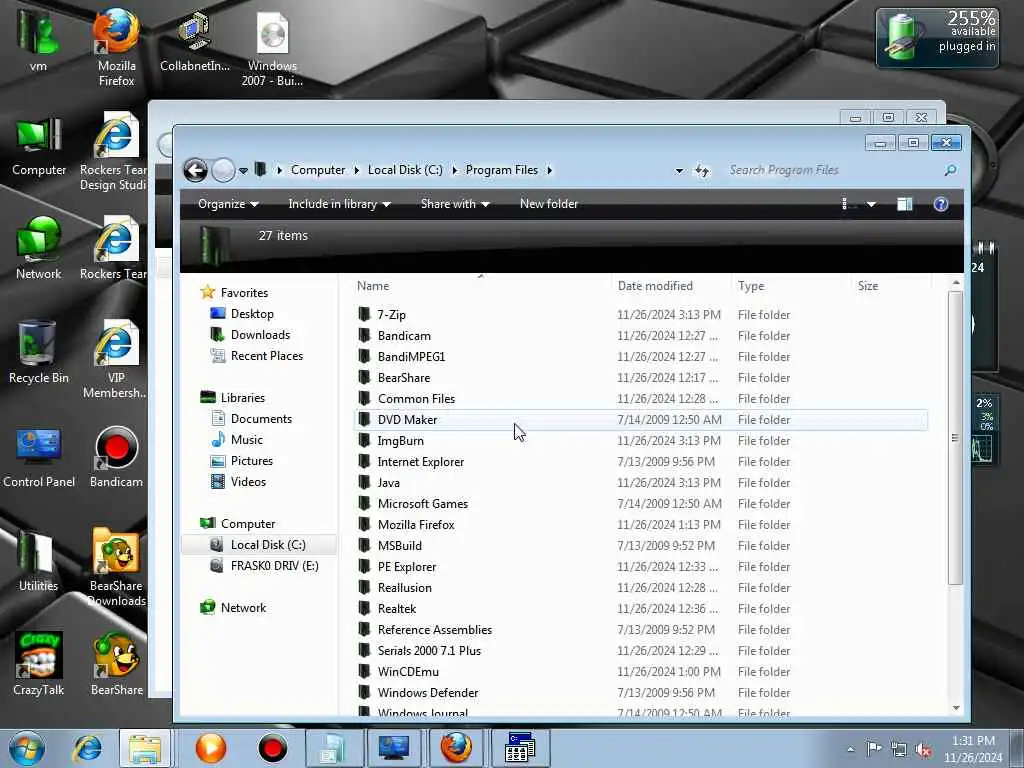Click the Mozilla Firefox desktop icon
This screenshot has width=1024, height=768.
[116, 47]
